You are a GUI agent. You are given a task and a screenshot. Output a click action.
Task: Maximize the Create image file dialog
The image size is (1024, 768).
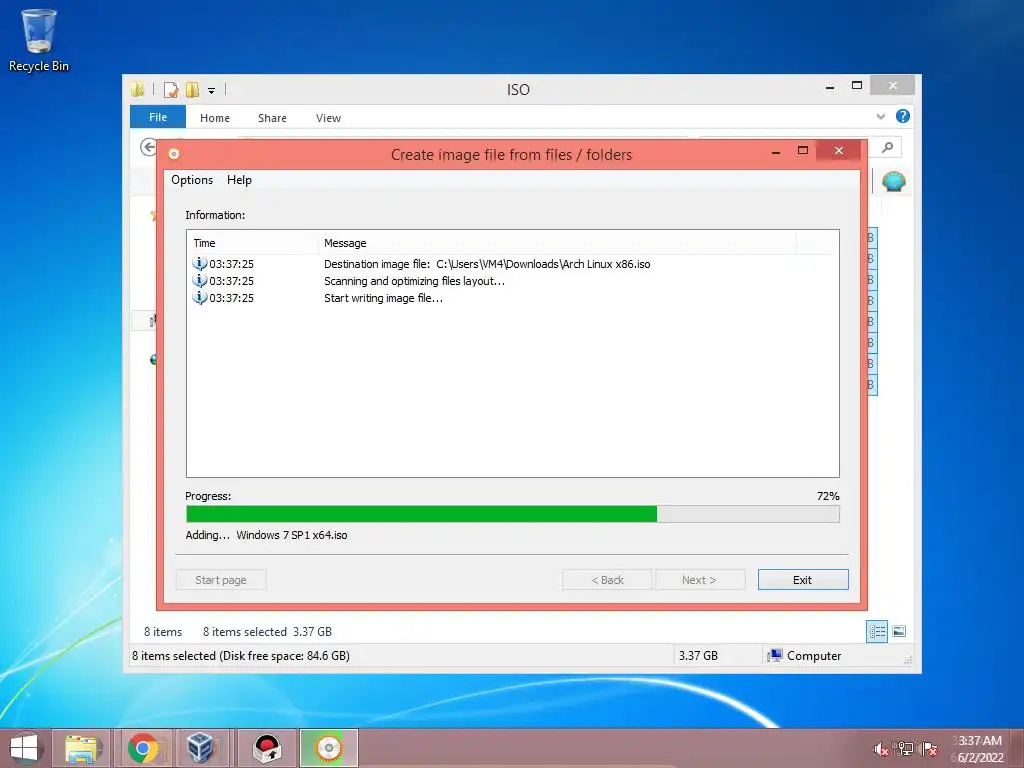click(x=803, y=151)
